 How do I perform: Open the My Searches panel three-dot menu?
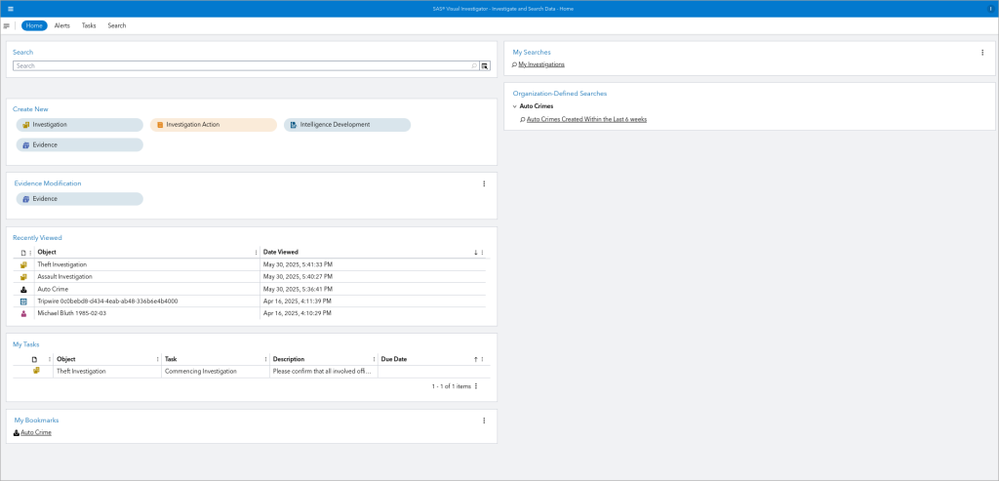[982, 53]
